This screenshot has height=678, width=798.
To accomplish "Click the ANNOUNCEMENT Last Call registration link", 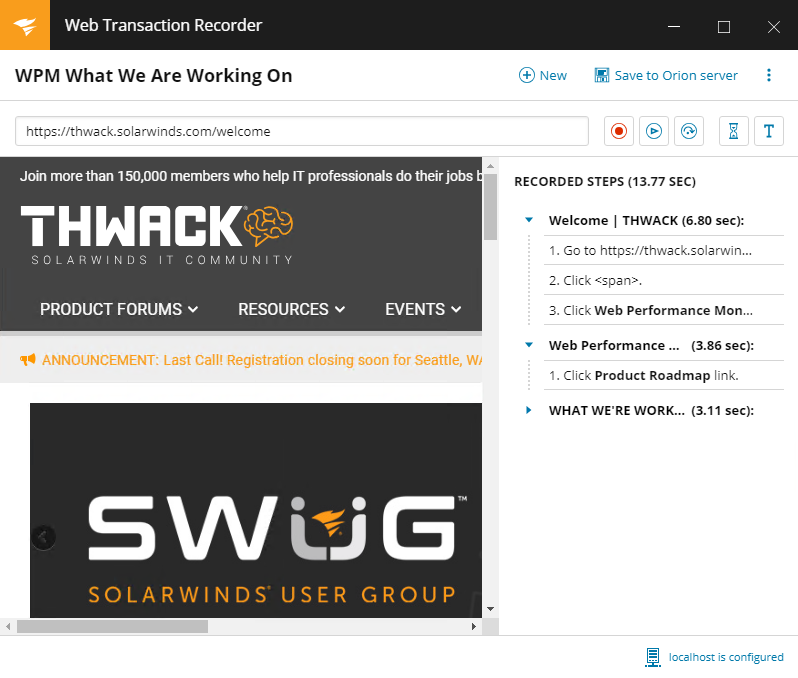I will 262,360.
